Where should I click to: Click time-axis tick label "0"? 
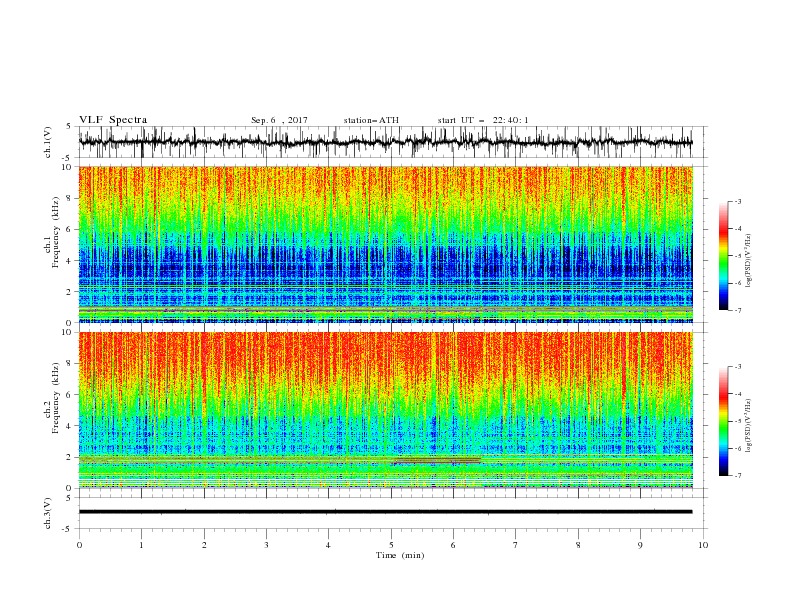click(x=79, y=545)
